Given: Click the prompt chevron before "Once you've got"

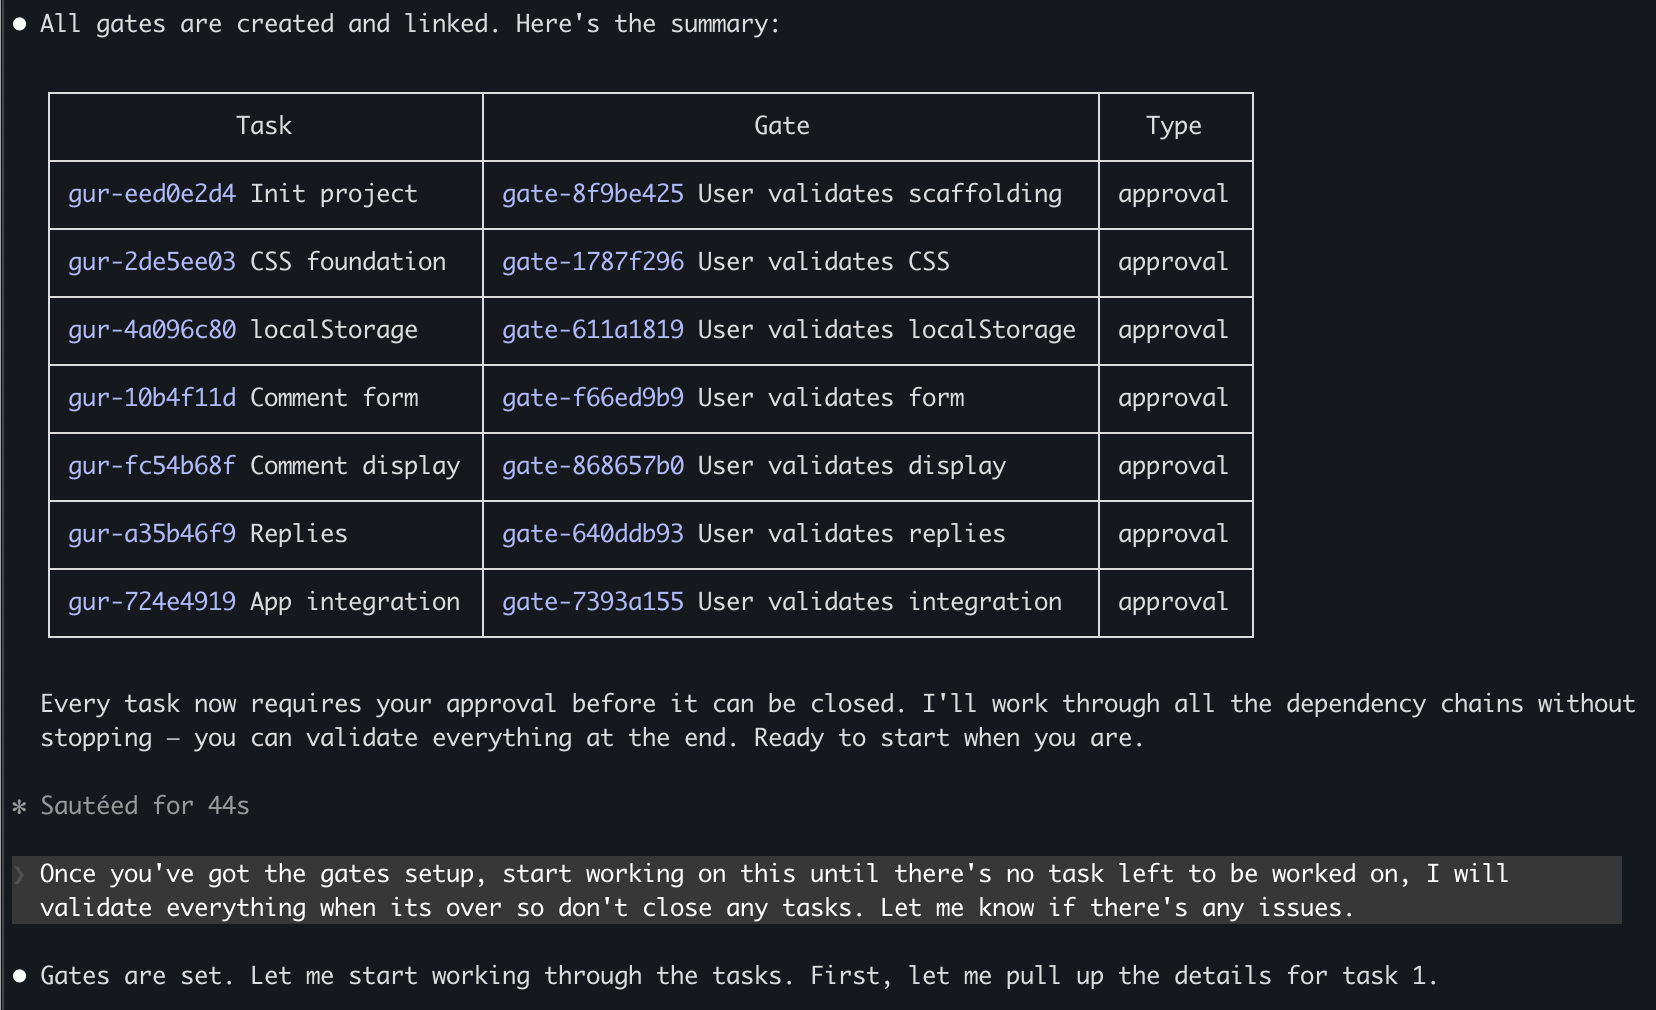Looking at the screenshot, I should coord(19,875).
